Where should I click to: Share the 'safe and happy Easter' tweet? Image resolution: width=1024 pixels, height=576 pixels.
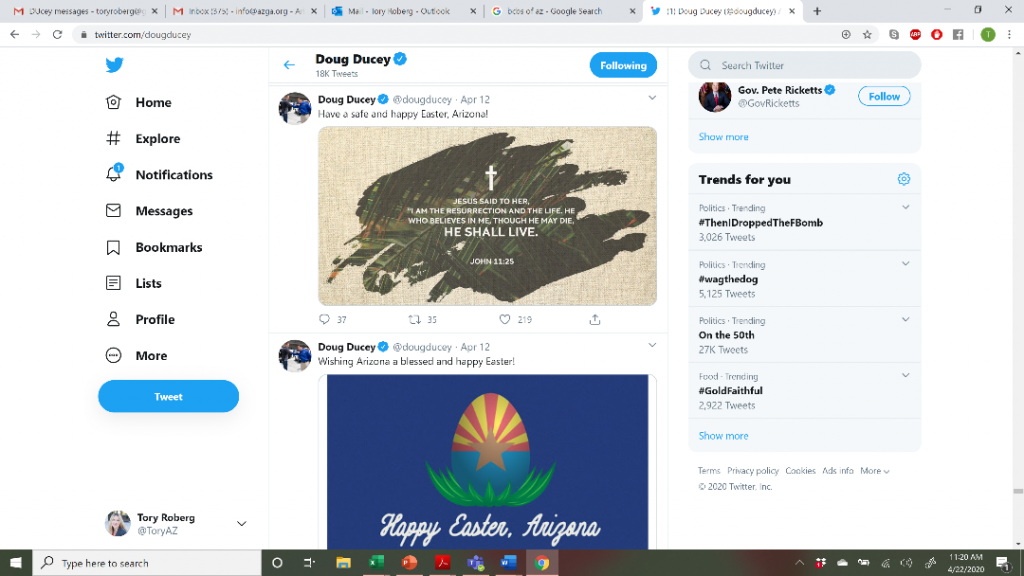pyautogui.click(x=594, y=319)
